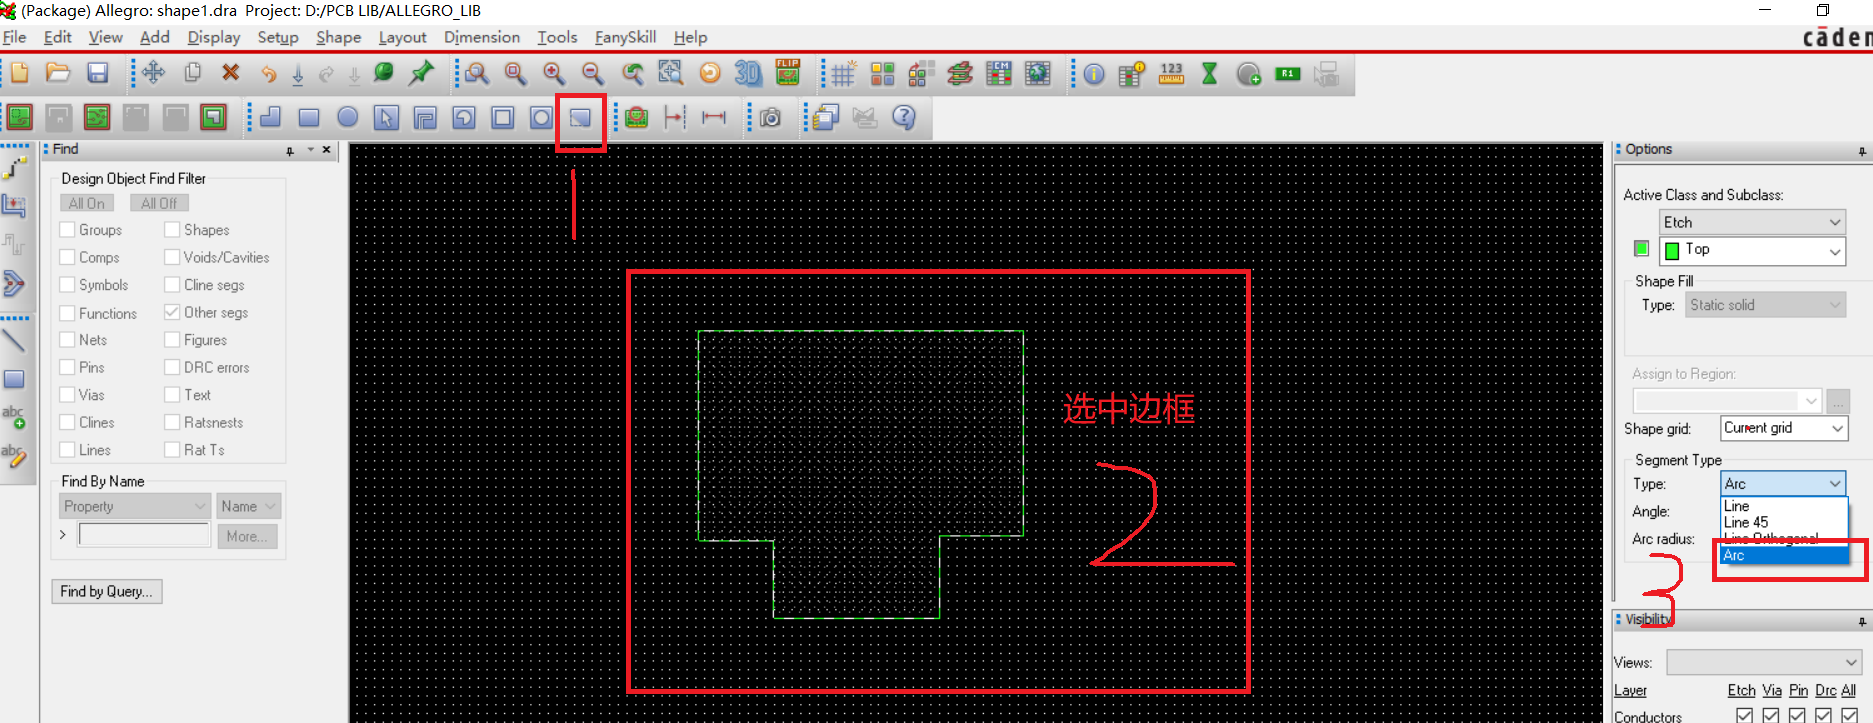Select the Move tool icon
The height and width of the screenshot is (723, 1873).
click(153, 73)
